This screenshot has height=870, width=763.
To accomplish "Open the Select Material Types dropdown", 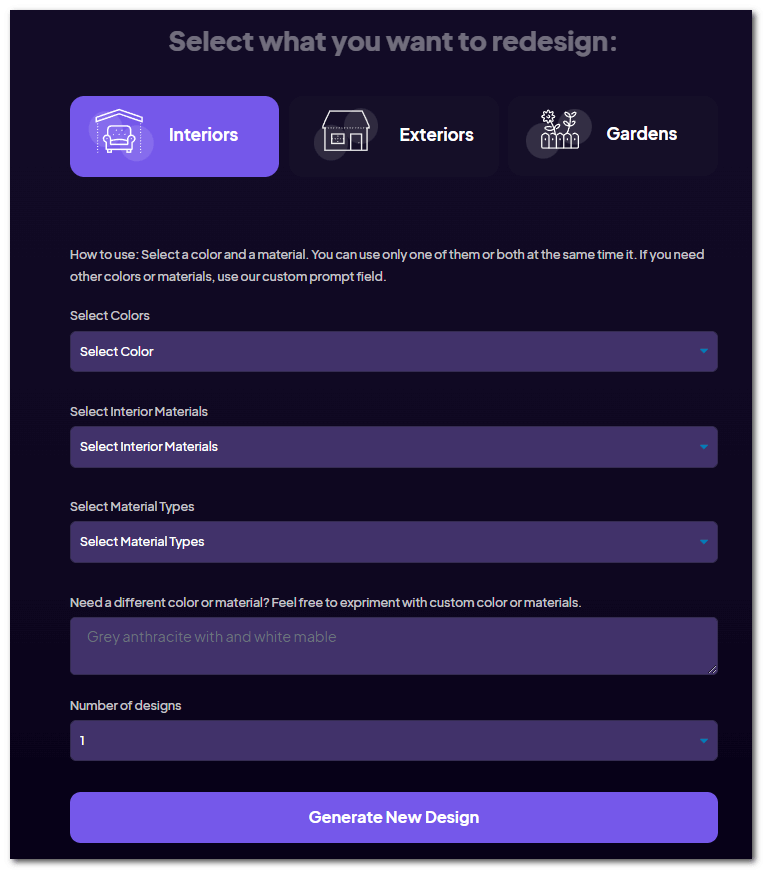I will tap(393, 541).
